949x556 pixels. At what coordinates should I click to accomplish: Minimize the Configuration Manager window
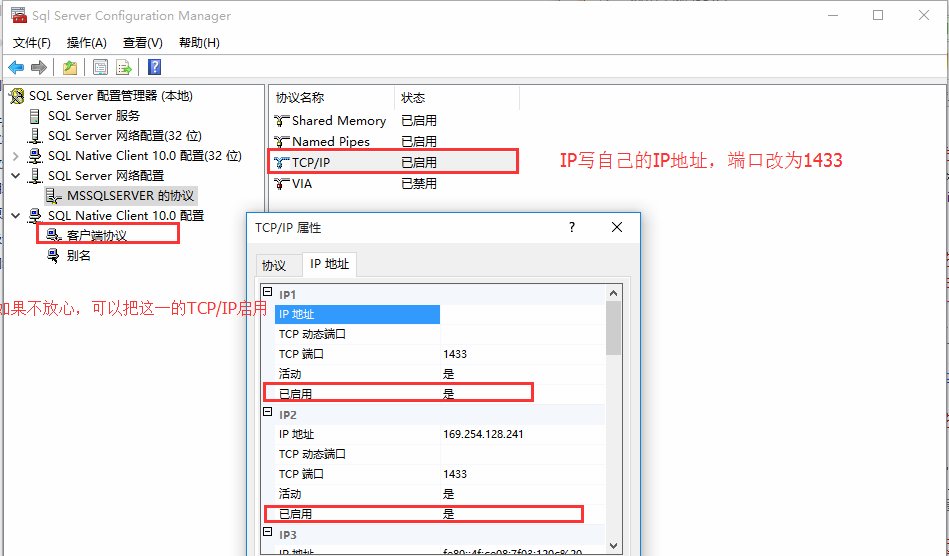[833, 15]
